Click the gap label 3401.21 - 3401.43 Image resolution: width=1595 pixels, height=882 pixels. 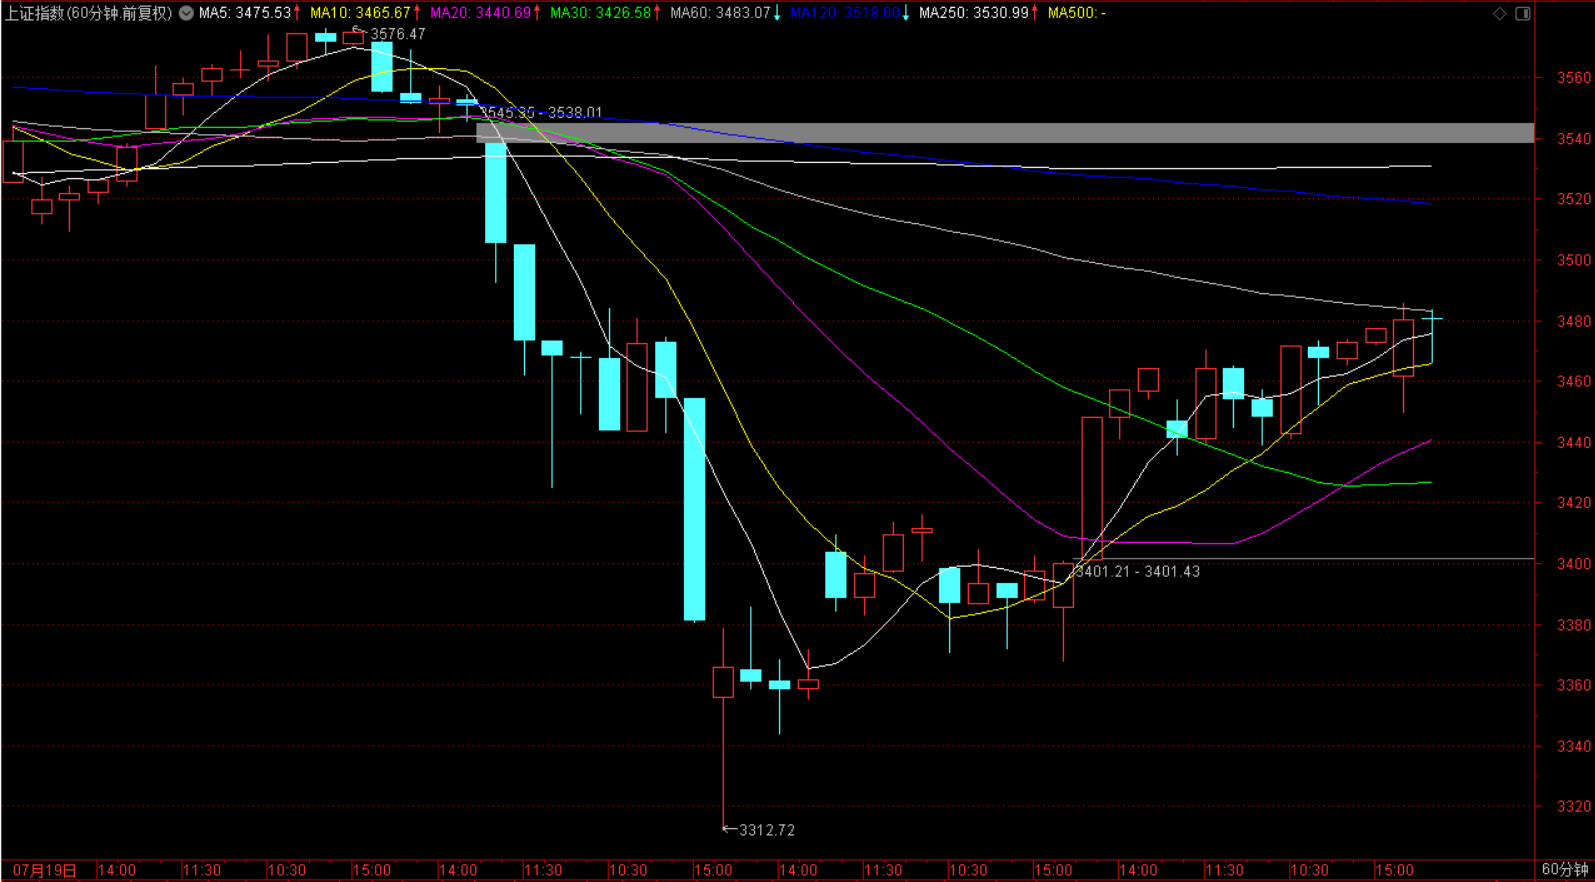coord(1137,572)
